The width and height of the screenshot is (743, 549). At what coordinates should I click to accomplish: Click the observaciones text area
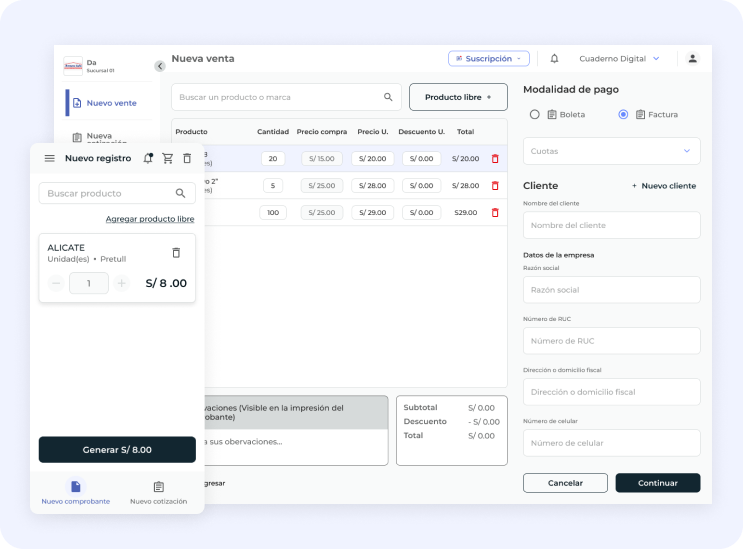pyautogui.click(x=296, y=447)
